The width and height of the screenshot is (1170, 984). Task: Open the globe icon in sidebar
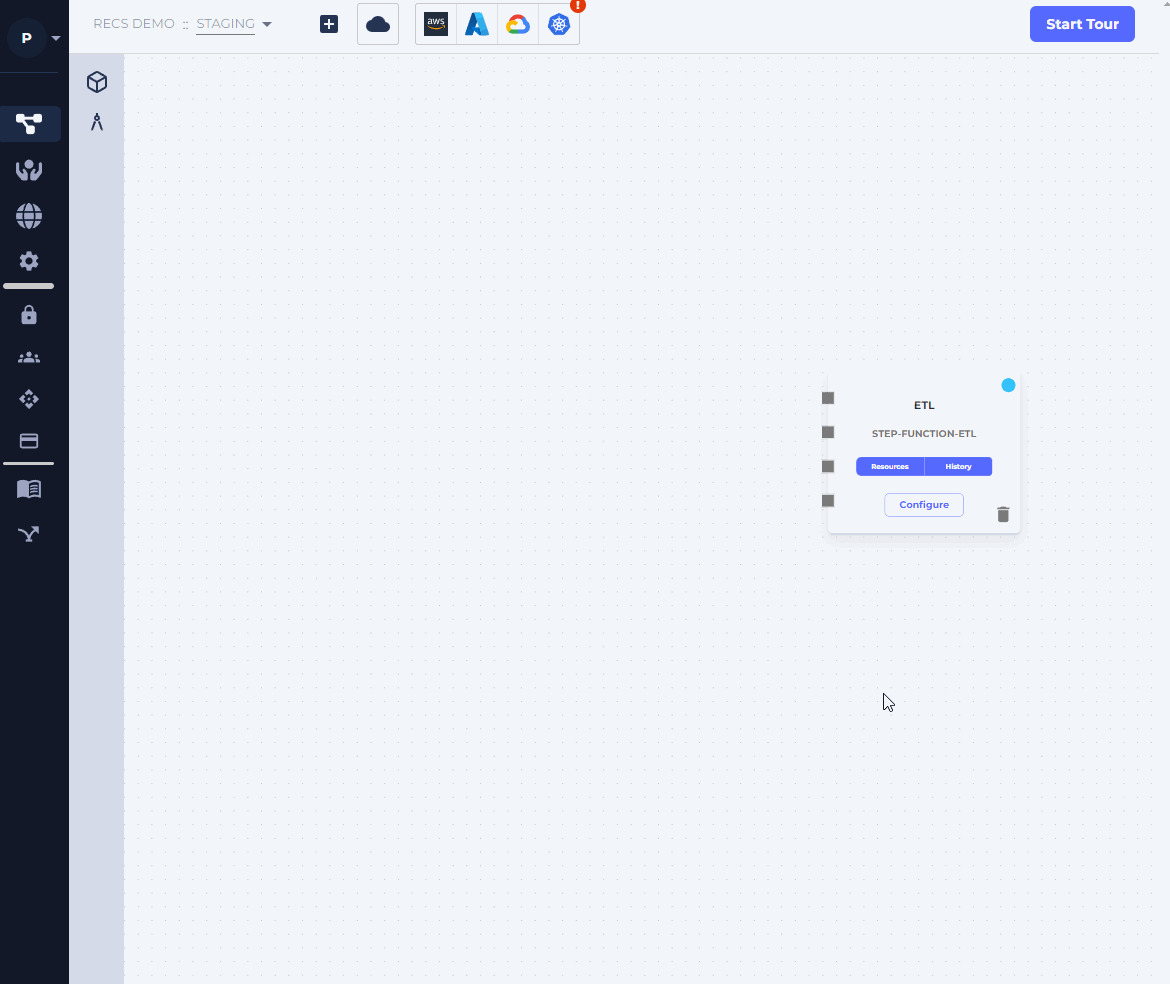pos(29,216)
